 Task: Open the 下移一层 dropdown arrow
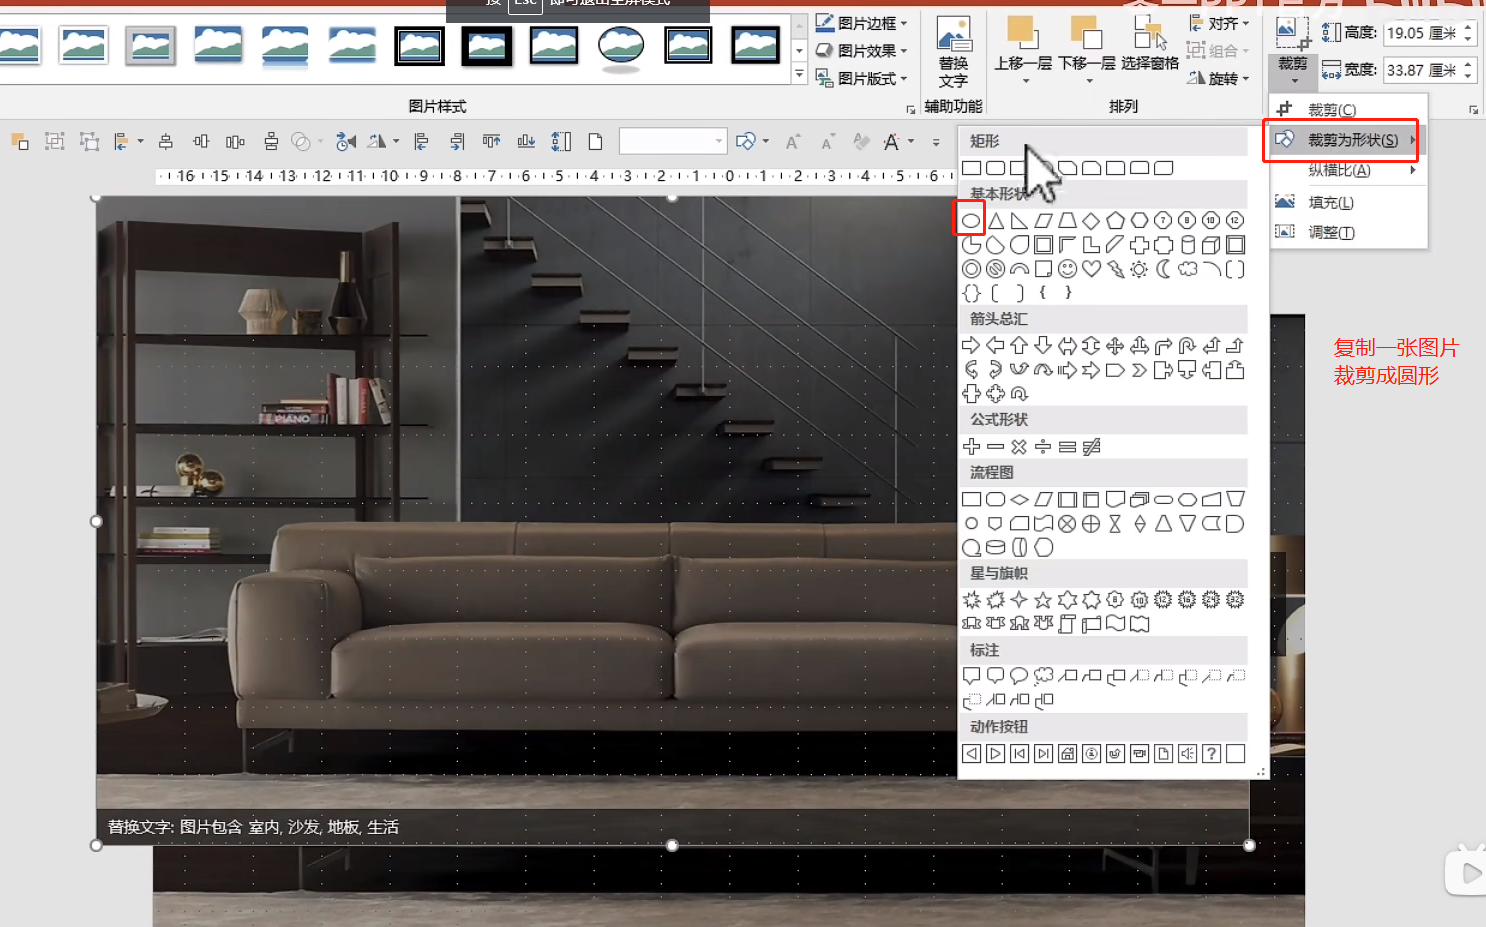tap(1089, 81)
